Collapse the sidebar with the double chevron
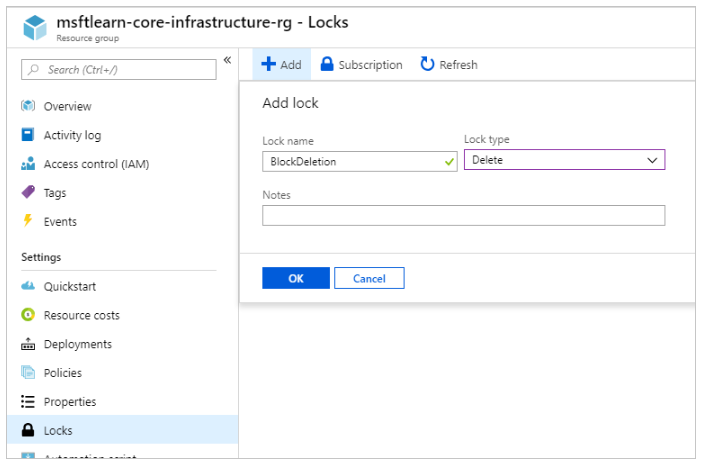 pyautogui.click(x=227, y=60)
